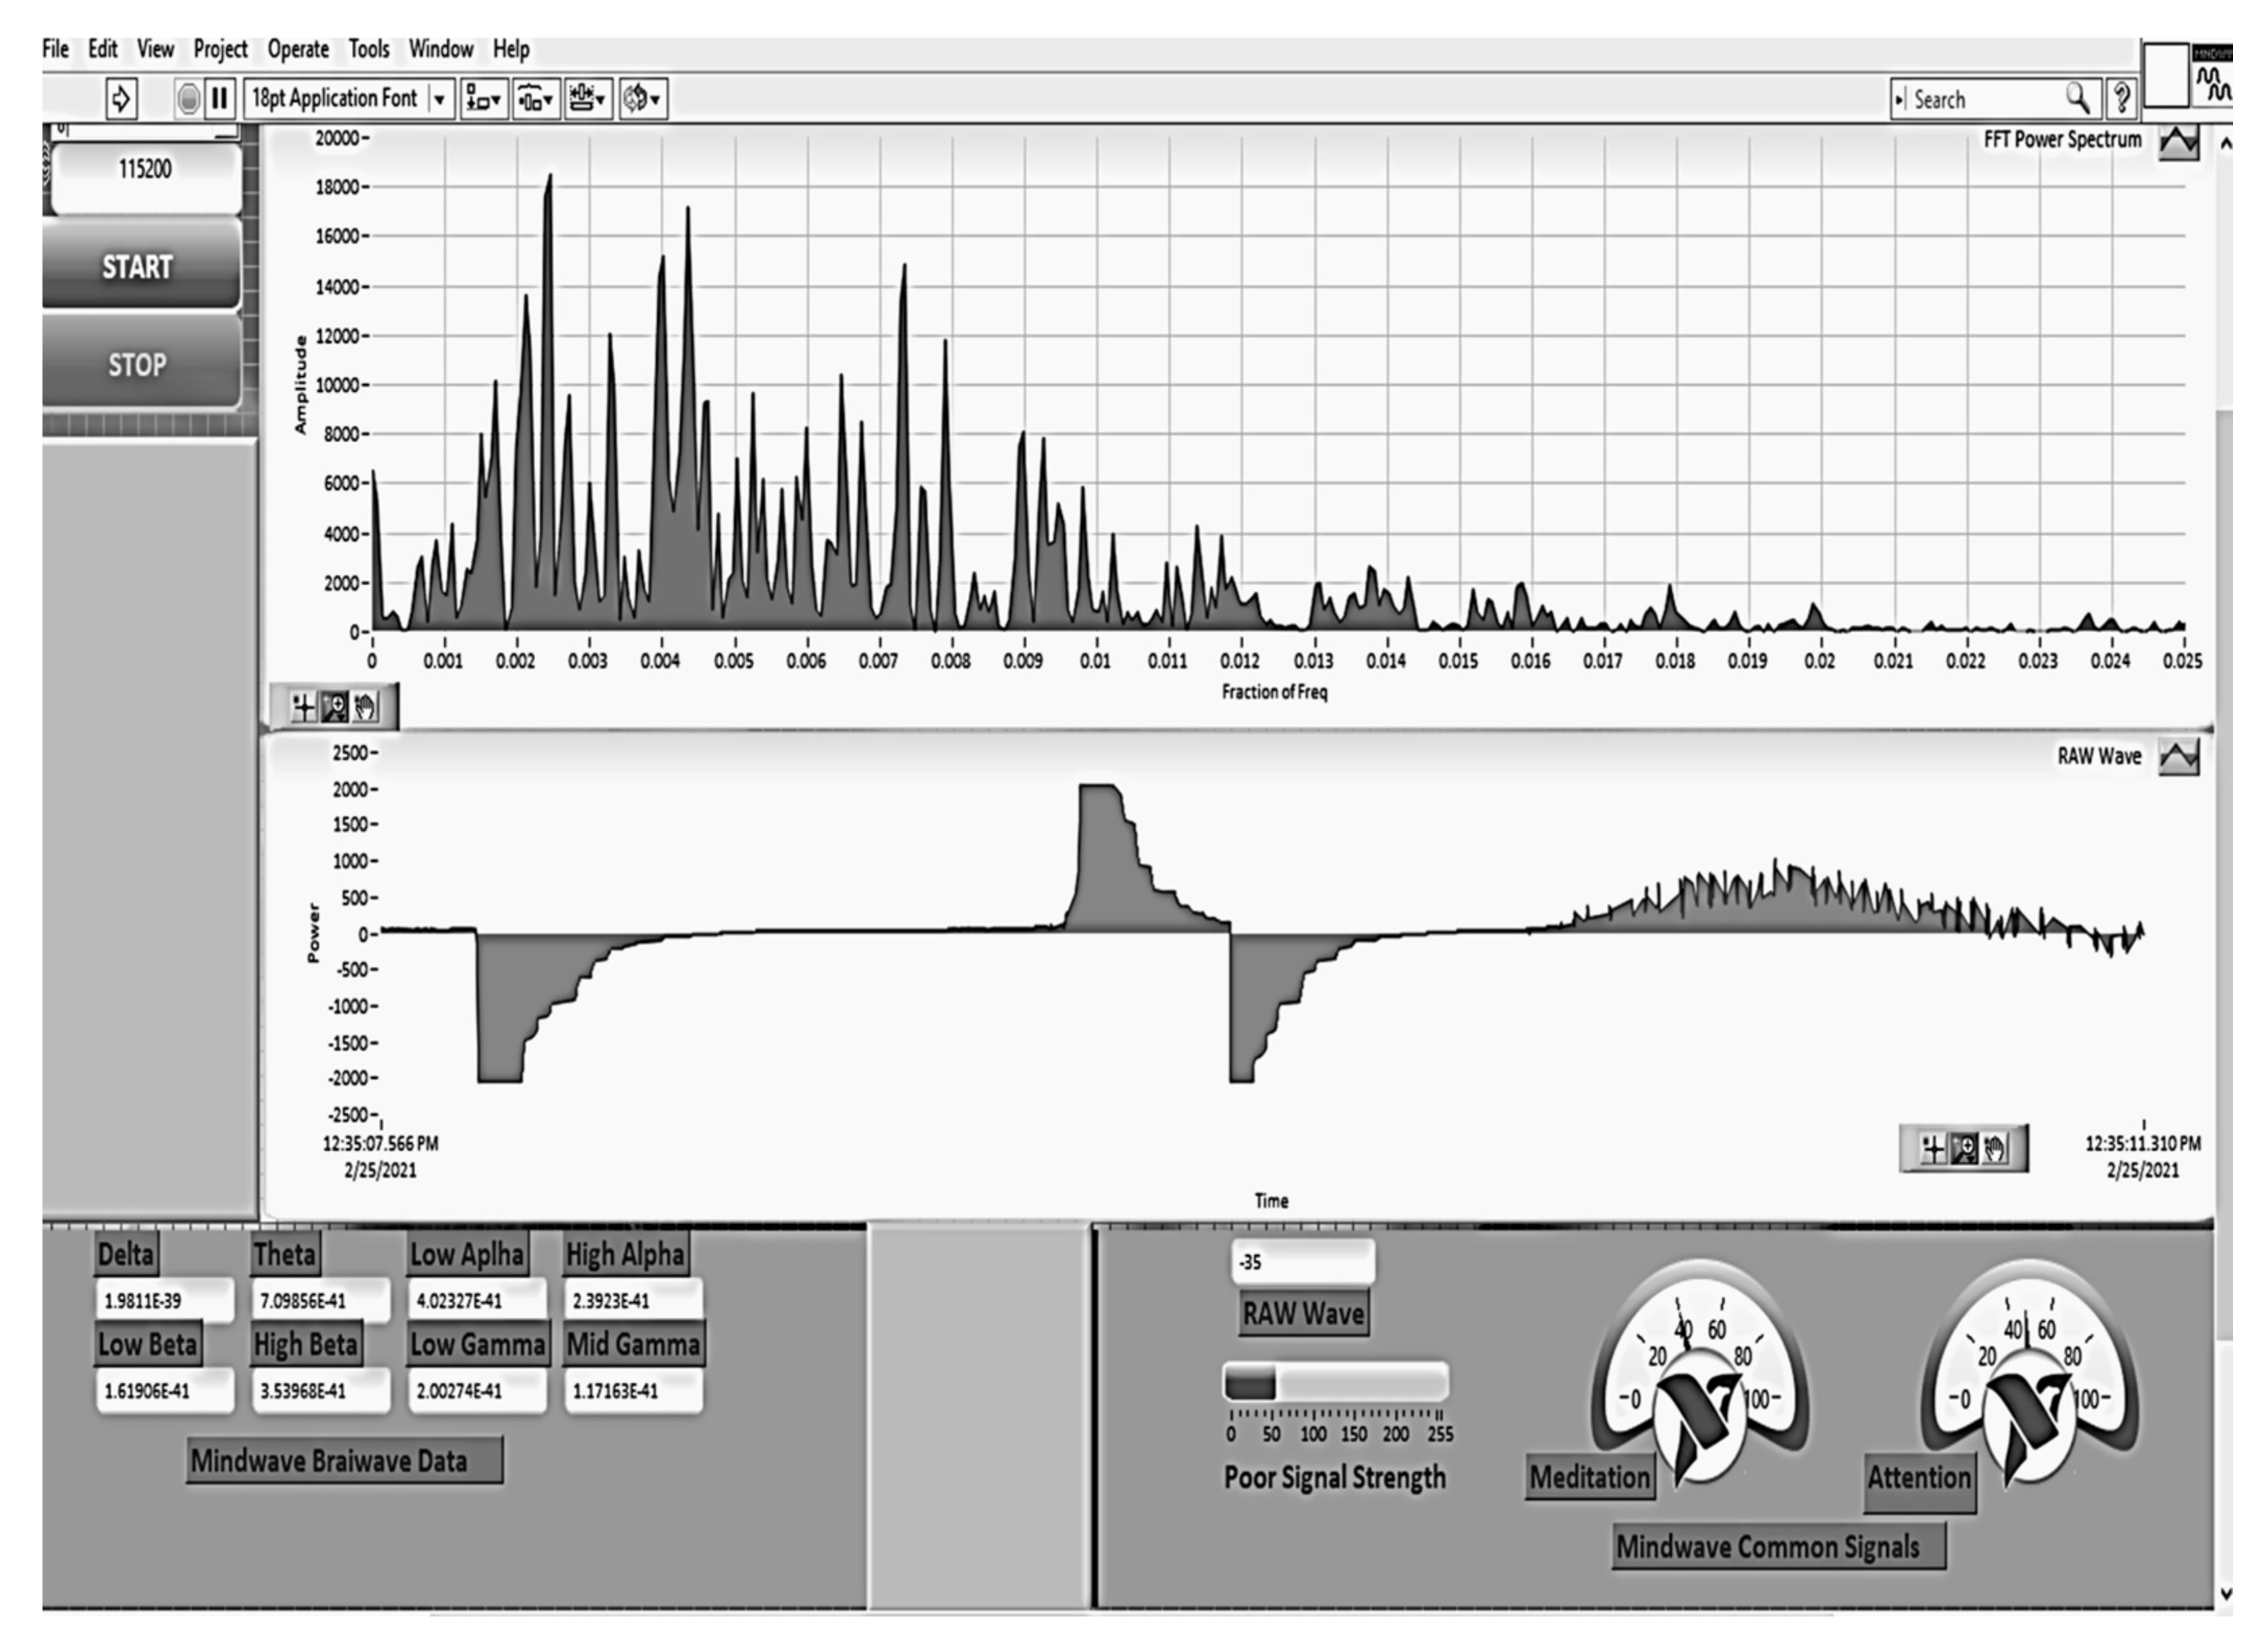2268x1634 pixels.
Task: Select FFT graph zoom tool
Action: 334,708
